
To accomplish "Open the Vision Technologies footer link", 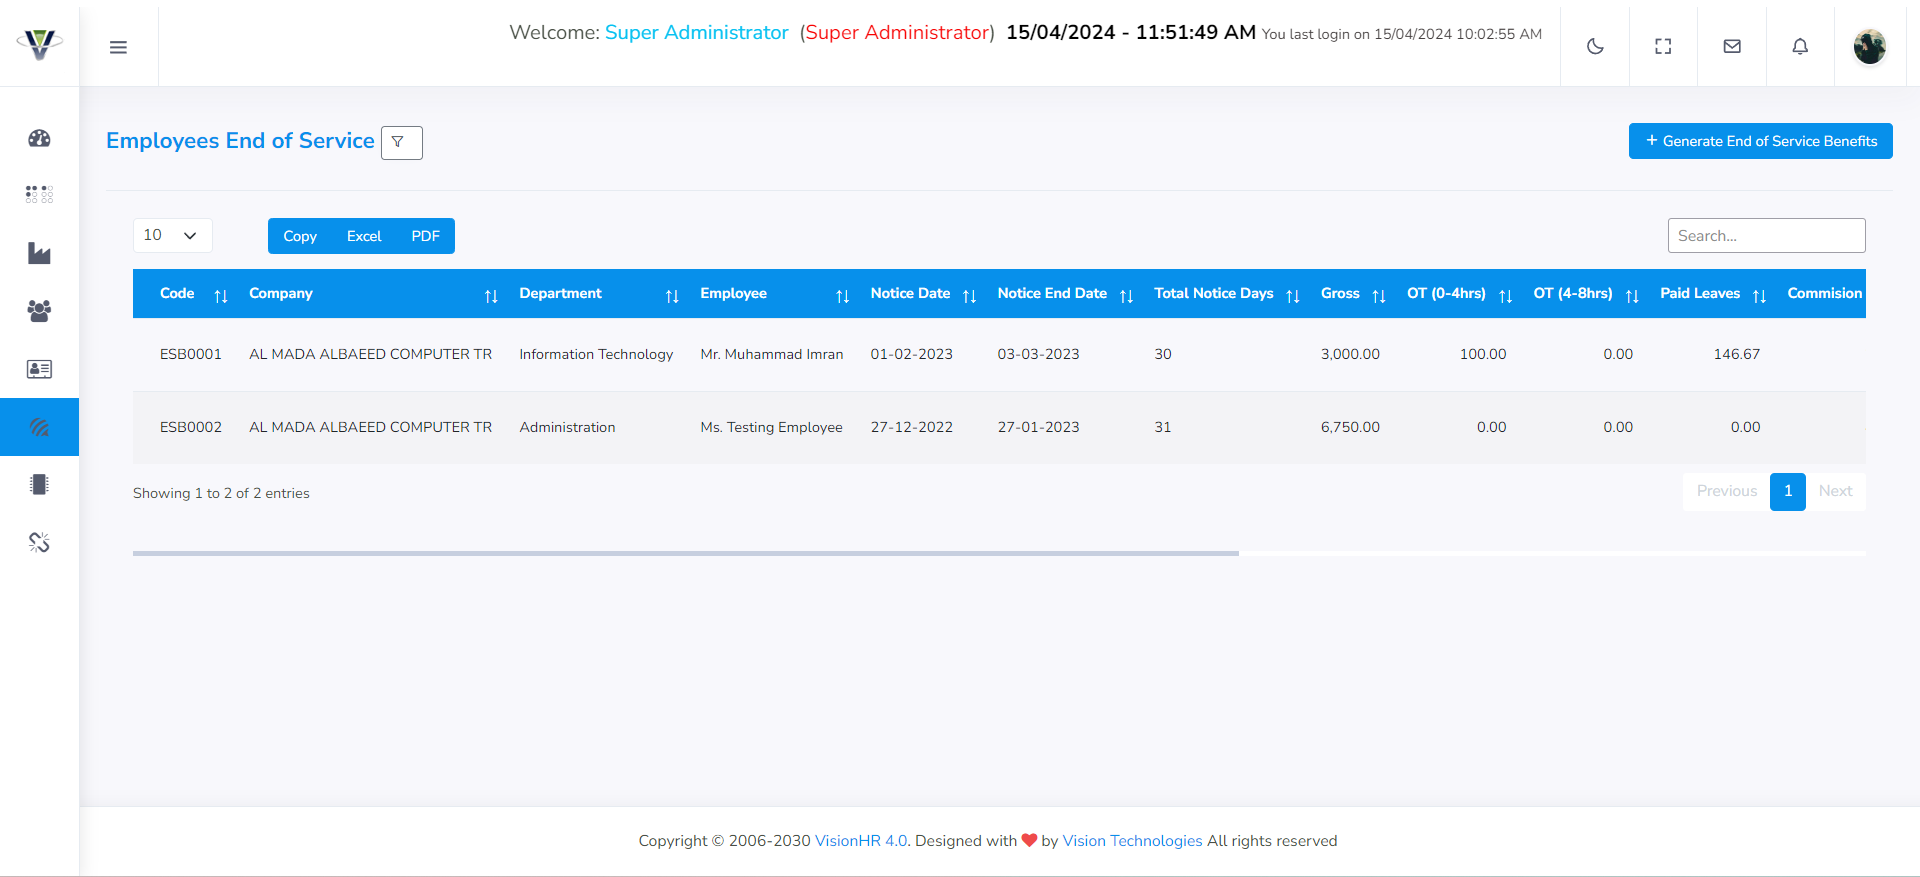I will 1132,841.
